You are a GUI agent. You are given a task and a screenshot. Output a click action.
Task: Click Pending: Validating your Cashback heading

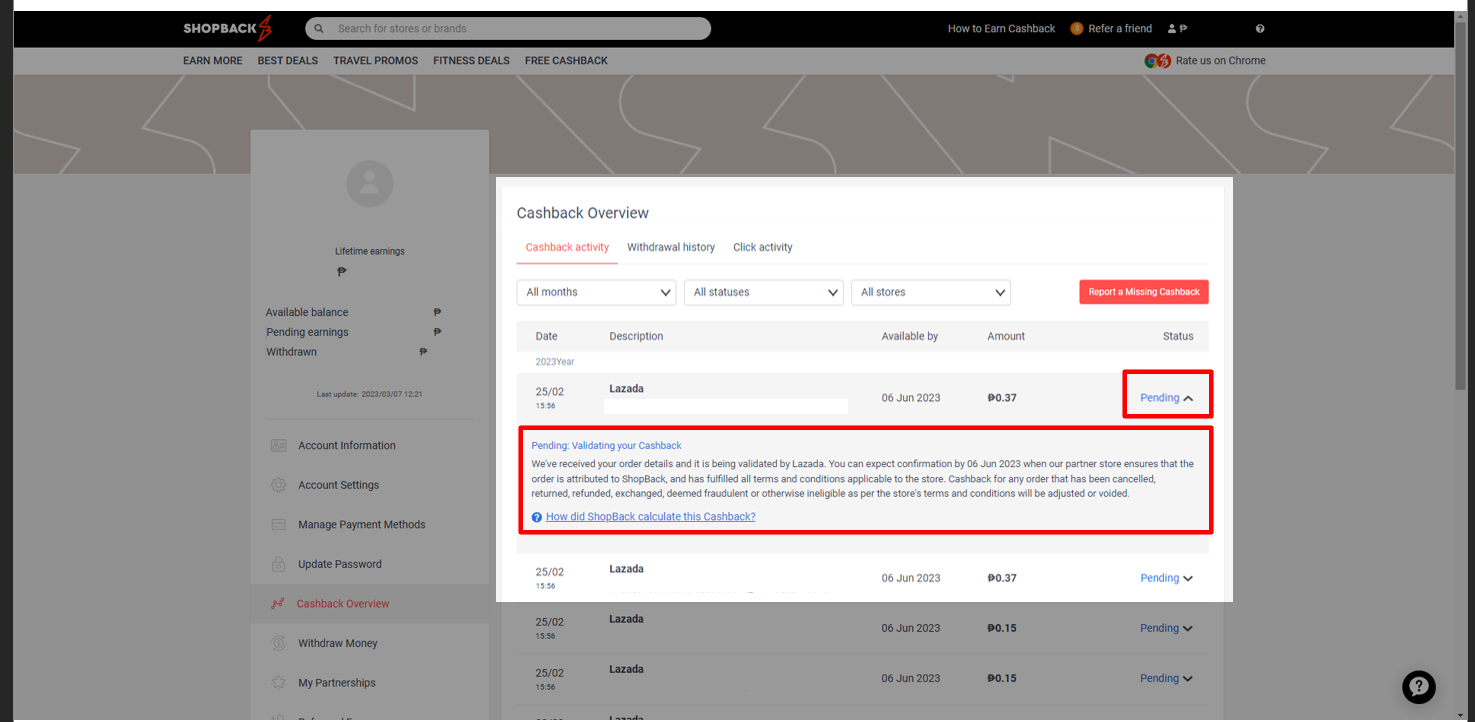click(x=607, y=445)
